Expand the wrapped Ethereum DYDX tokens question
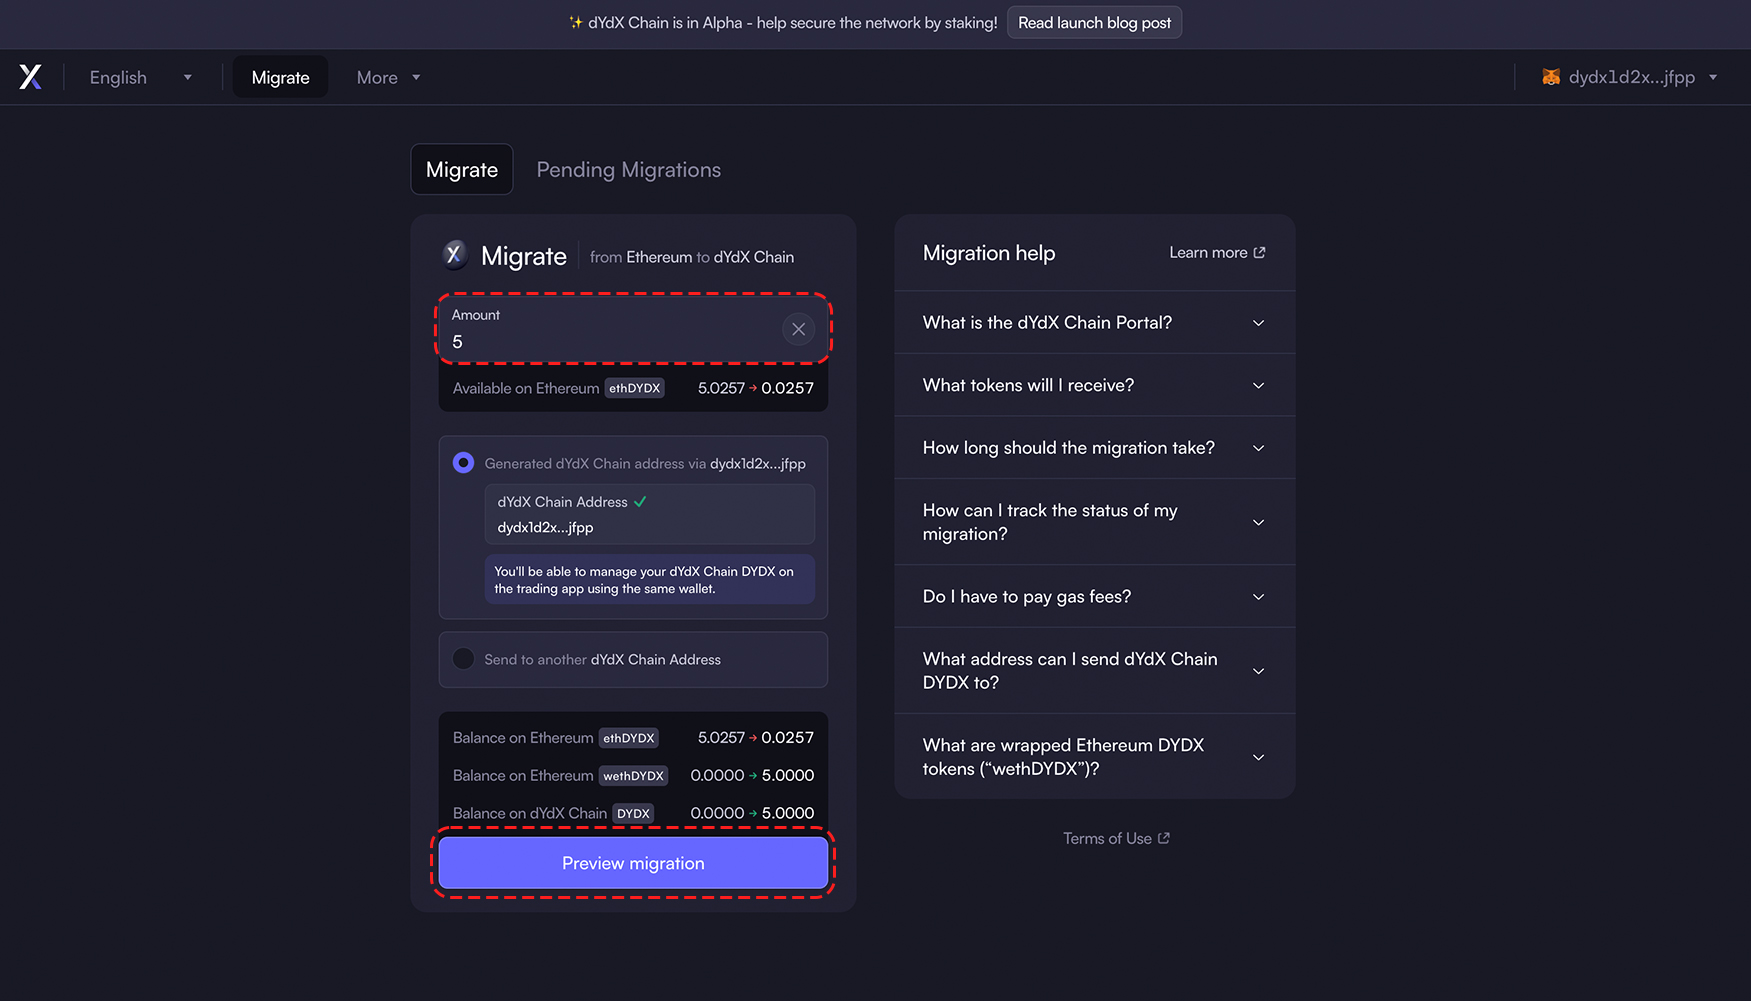 point(1095,756)
